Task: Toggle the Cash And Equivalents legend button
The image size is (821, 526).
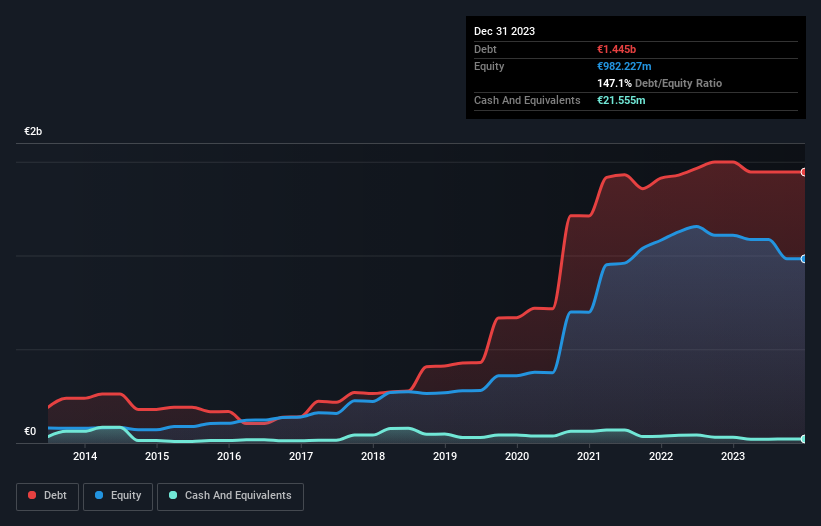Action: click(x=230, y=496)
